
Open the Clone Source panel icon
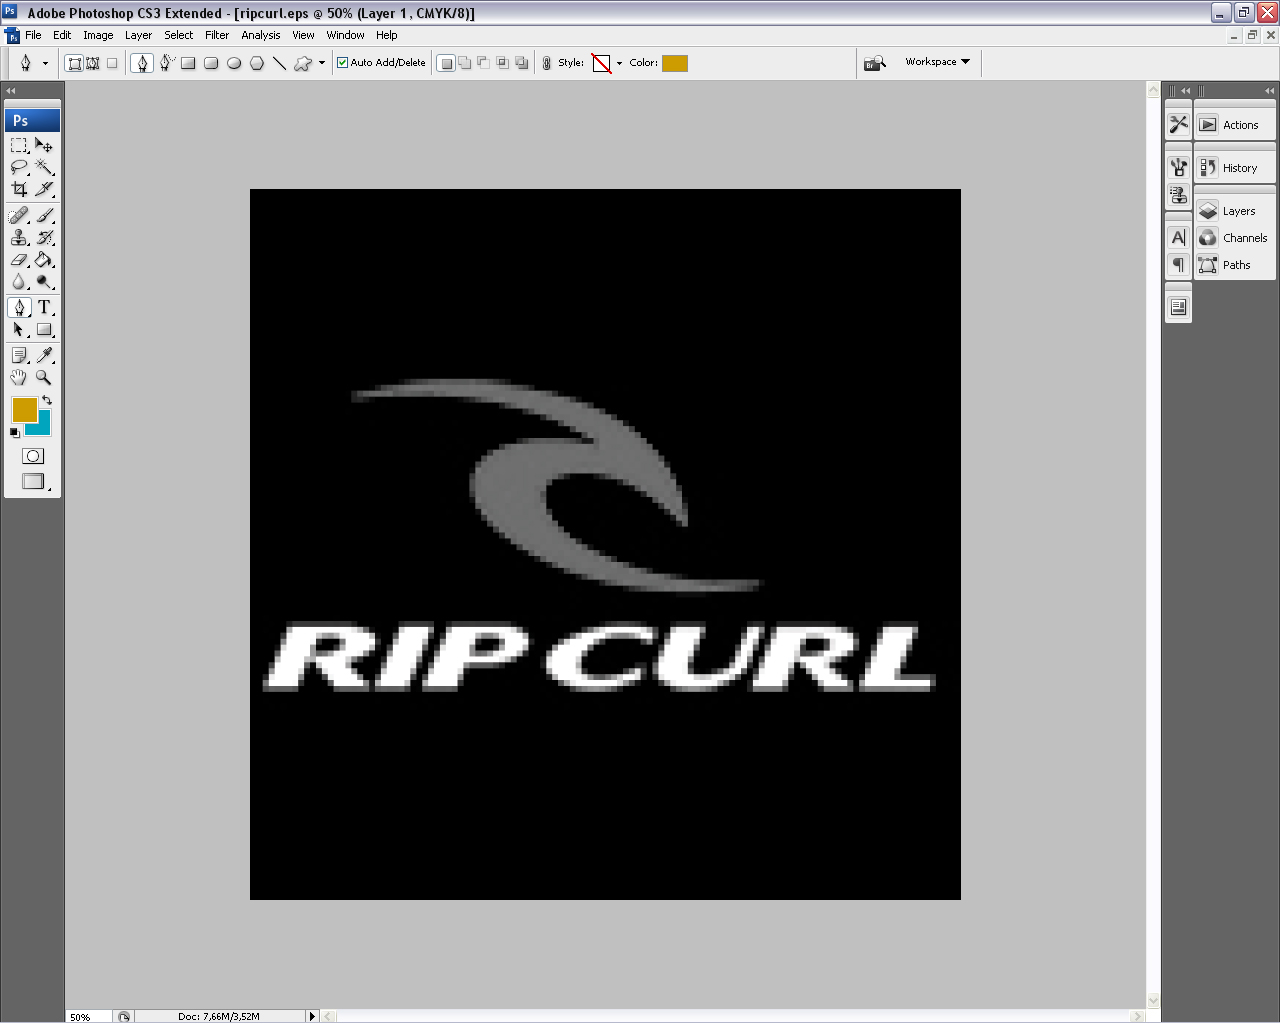(x=1179, y=194)
